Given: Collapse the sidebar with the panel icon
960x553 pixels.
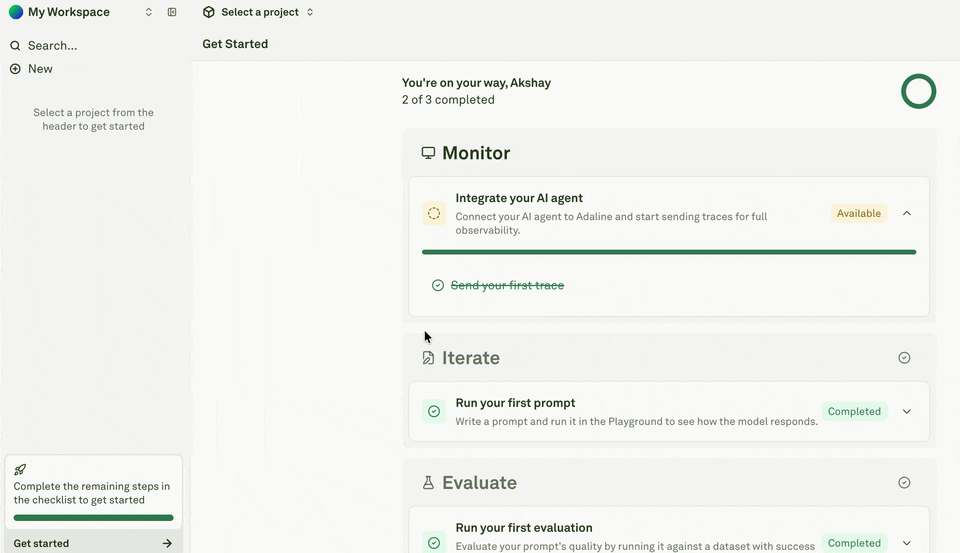Looking at the screenshot, I should coord(172,12).
